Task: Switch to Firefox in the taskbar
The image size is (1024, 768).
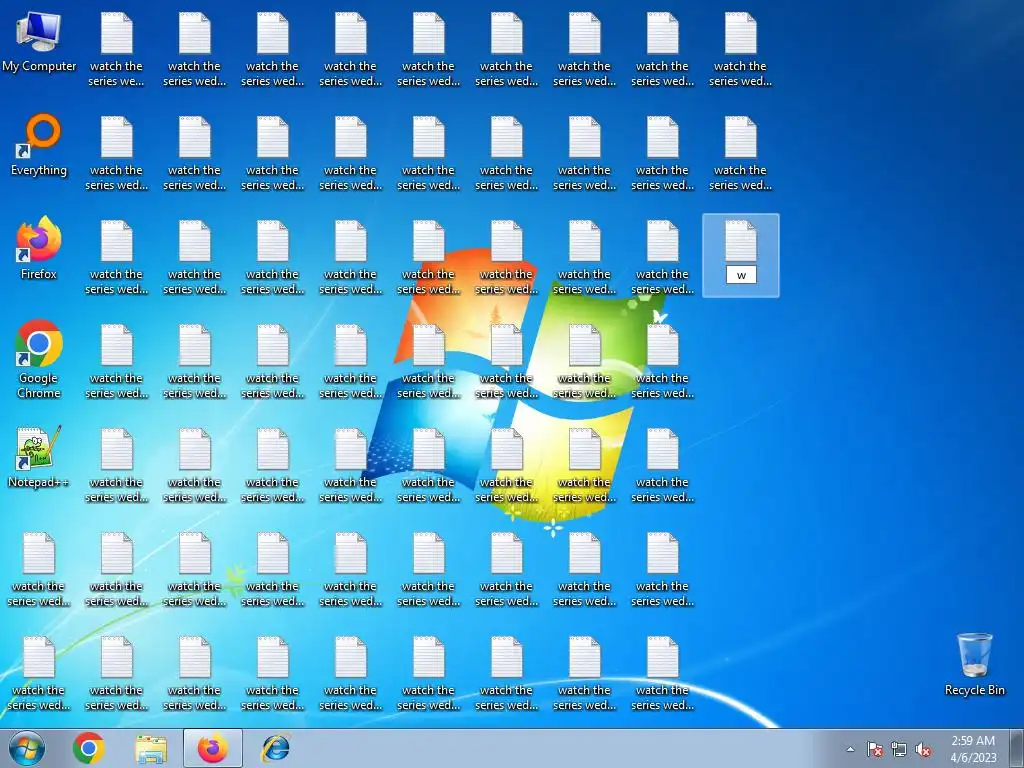Action: pos(213,748)
